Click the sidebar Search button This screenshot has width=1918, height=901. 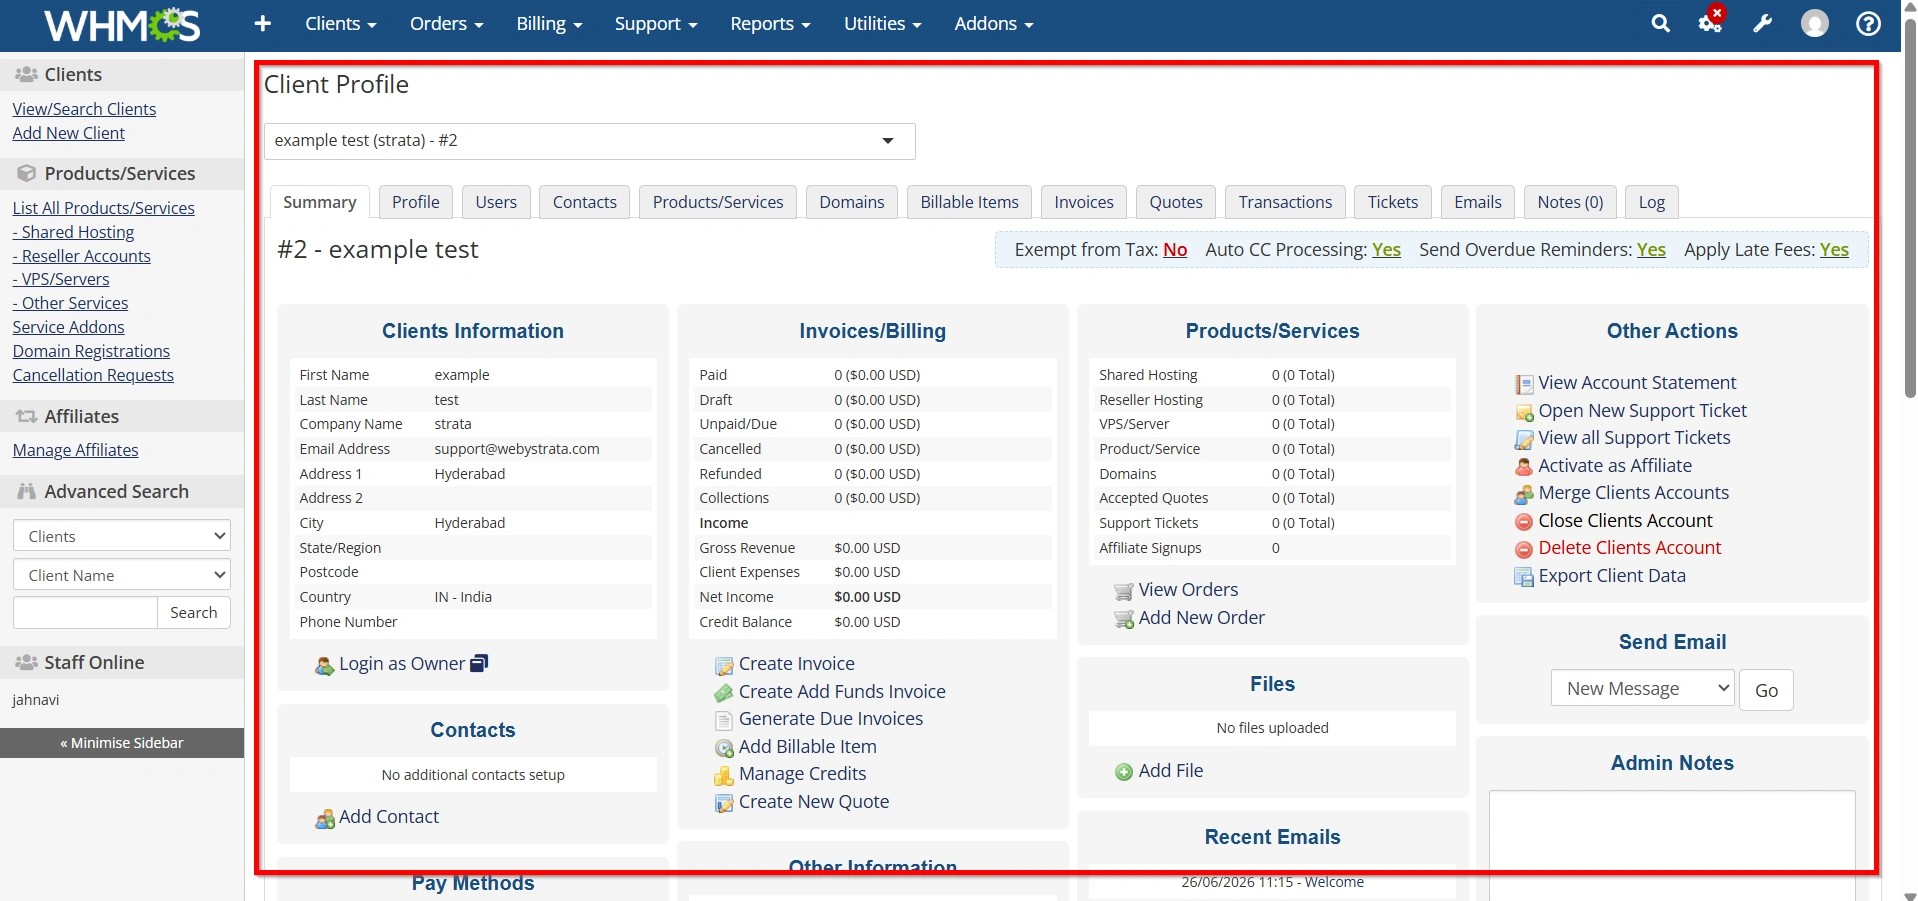pos(194,613)
